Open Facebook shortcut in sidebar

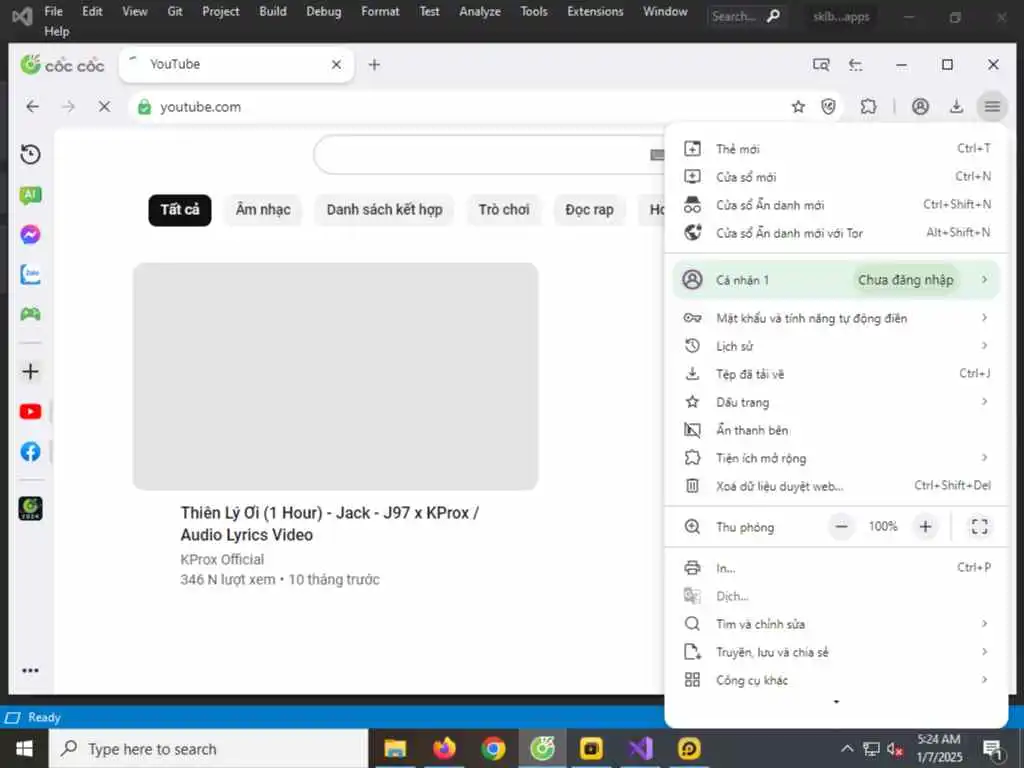click(30, 451)
